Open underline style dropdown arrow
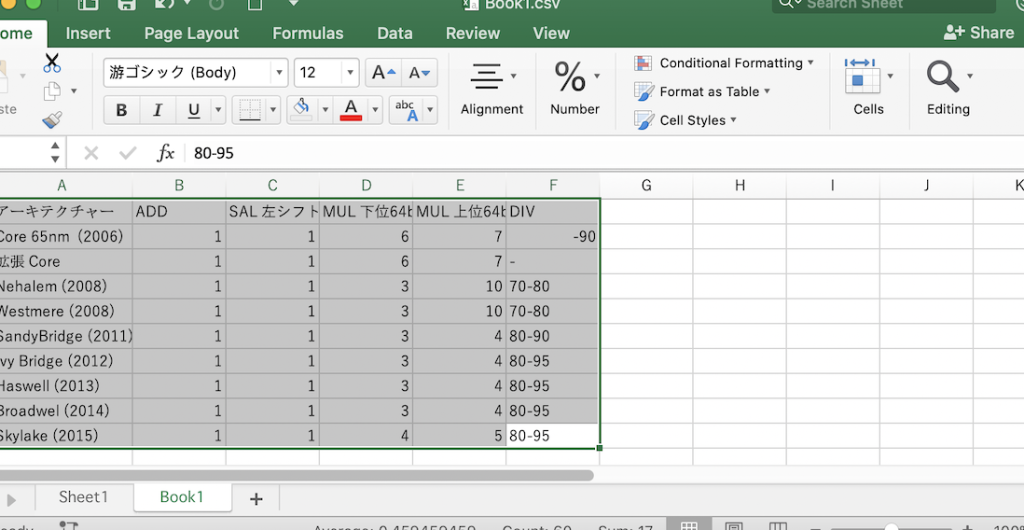This screenshot has height=530, width=1024. (219, 110)
